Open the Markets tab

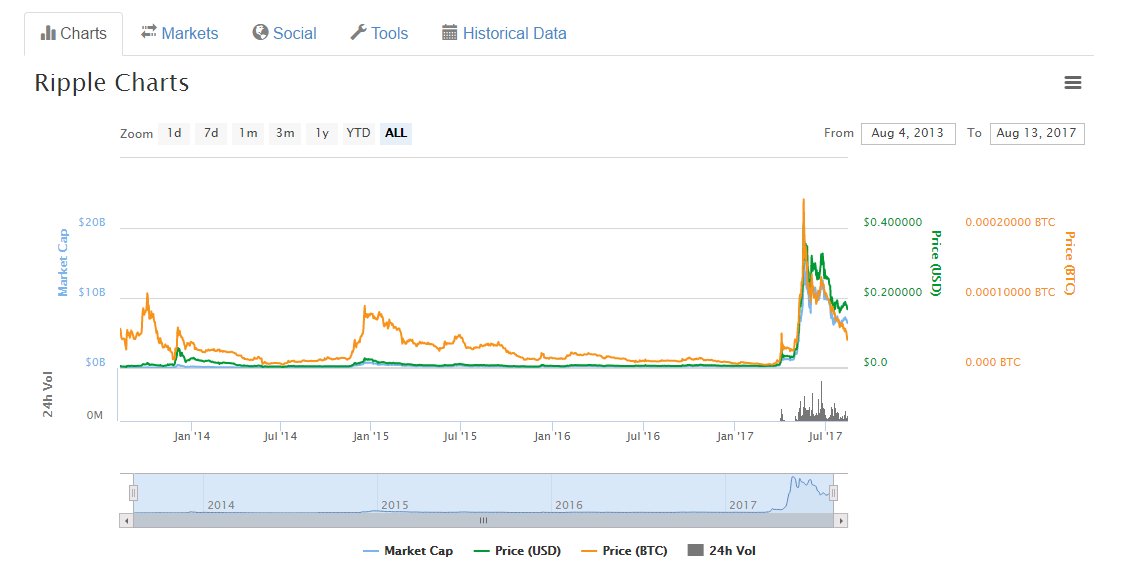click(x=179, y=33)
